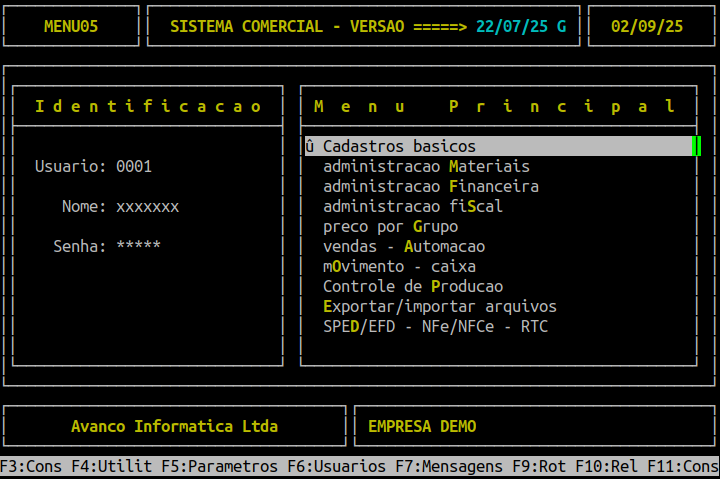Open SPED/EFD - NFe/NFCe - RTC
This screenshot has width=720, height=479.
pos(435,327)
